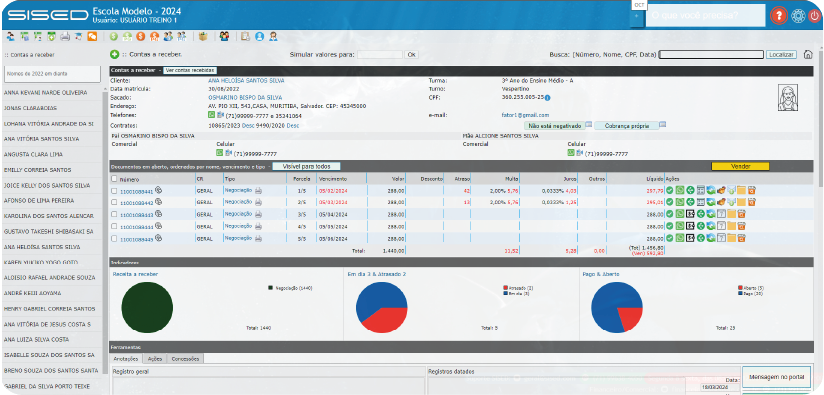
Task: Click the orange chat bubble toolbar icon
Action: pos(92,37)
